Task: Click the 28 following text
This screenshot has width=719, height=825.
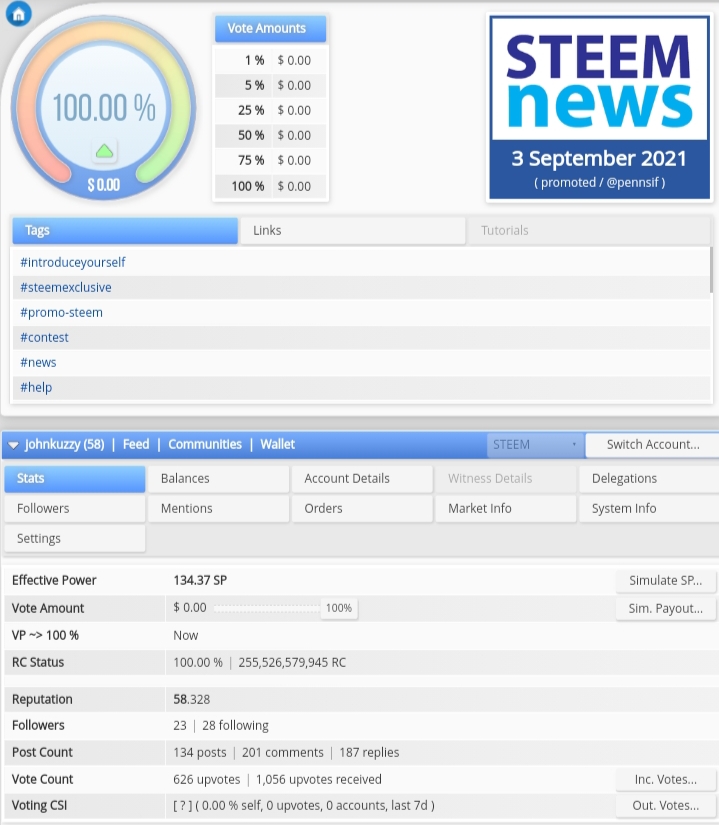Action: (235, 726)
